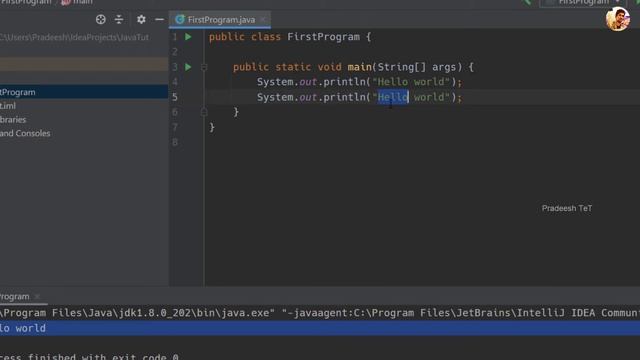Screen dimensions: 640x360
Task: Select the FirstProgram run tool window tab
Action: pos(15,297)
